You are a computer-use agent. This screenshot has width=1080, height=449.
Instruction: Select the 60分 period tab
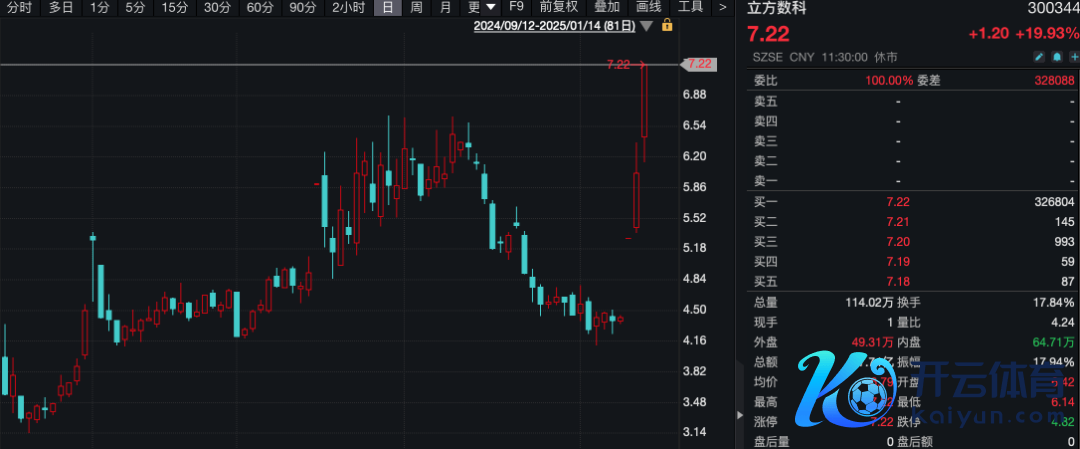(260, 8)
